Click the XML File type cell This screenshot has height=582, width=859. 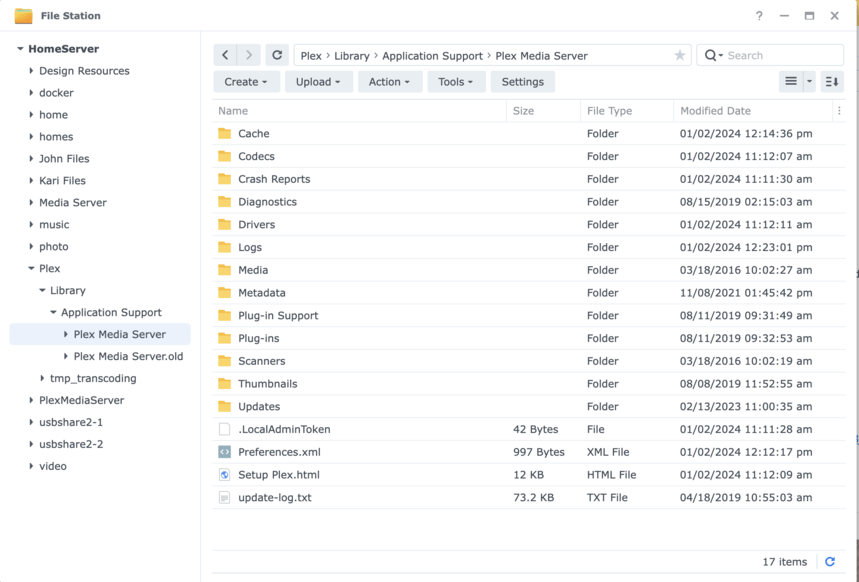click(608, 452)
